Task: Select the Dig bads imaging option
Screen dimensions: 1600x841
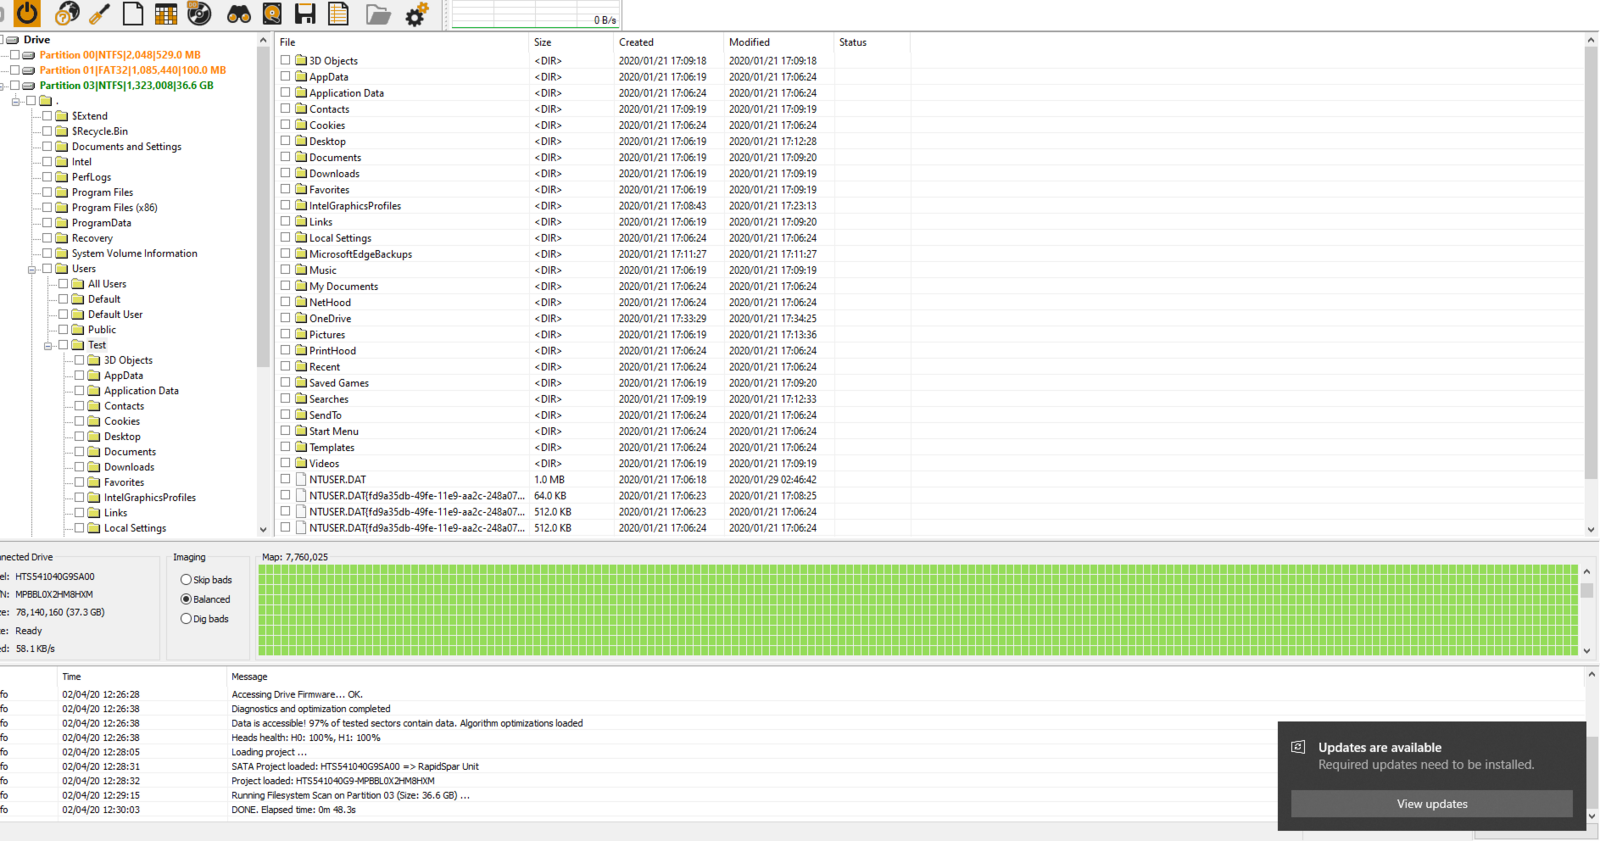Action: pos(186,619)
